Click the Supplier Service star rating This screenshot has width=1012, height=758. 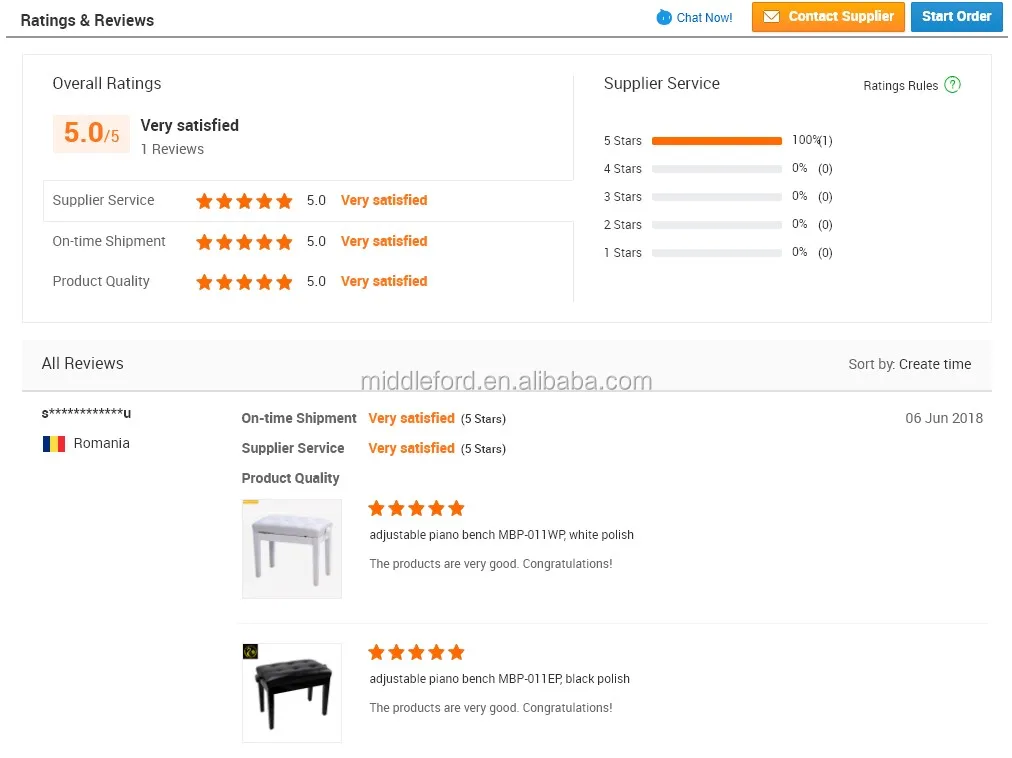pos(244,201)
